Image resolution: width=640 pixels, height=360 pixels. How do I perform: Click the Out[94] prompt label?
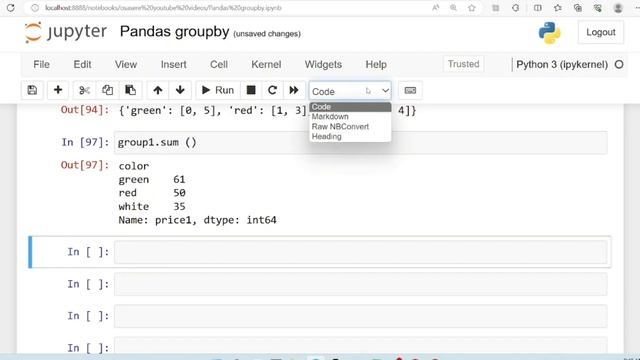(85, 110)
